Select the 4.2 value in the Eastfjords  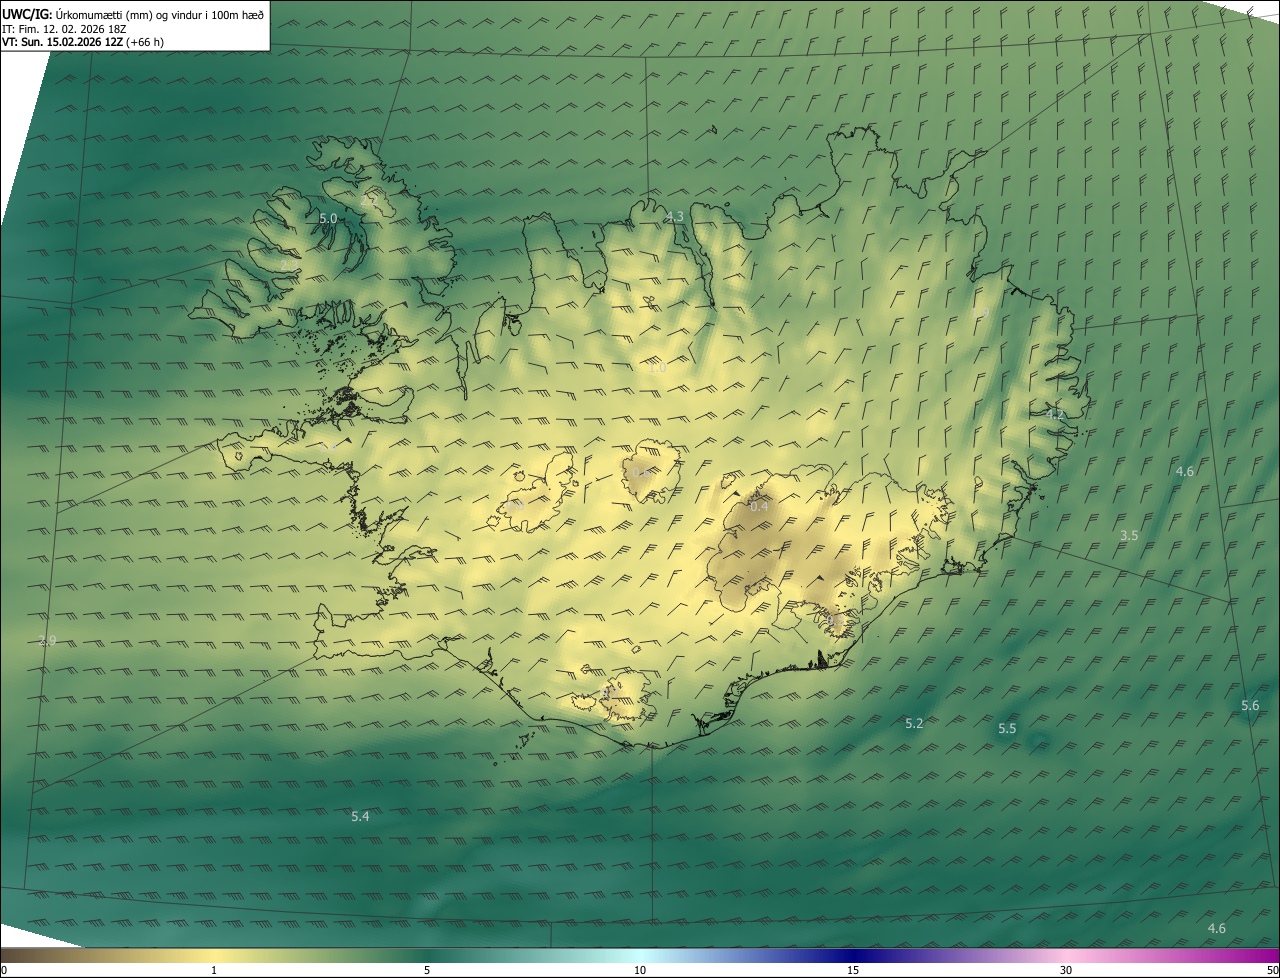pyautogui.click(x=1055, y=414)
